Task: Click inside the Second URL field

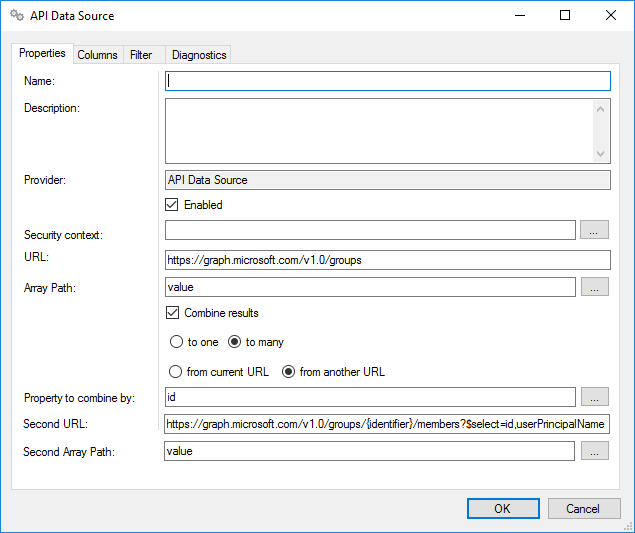Action: pos(387,424)
